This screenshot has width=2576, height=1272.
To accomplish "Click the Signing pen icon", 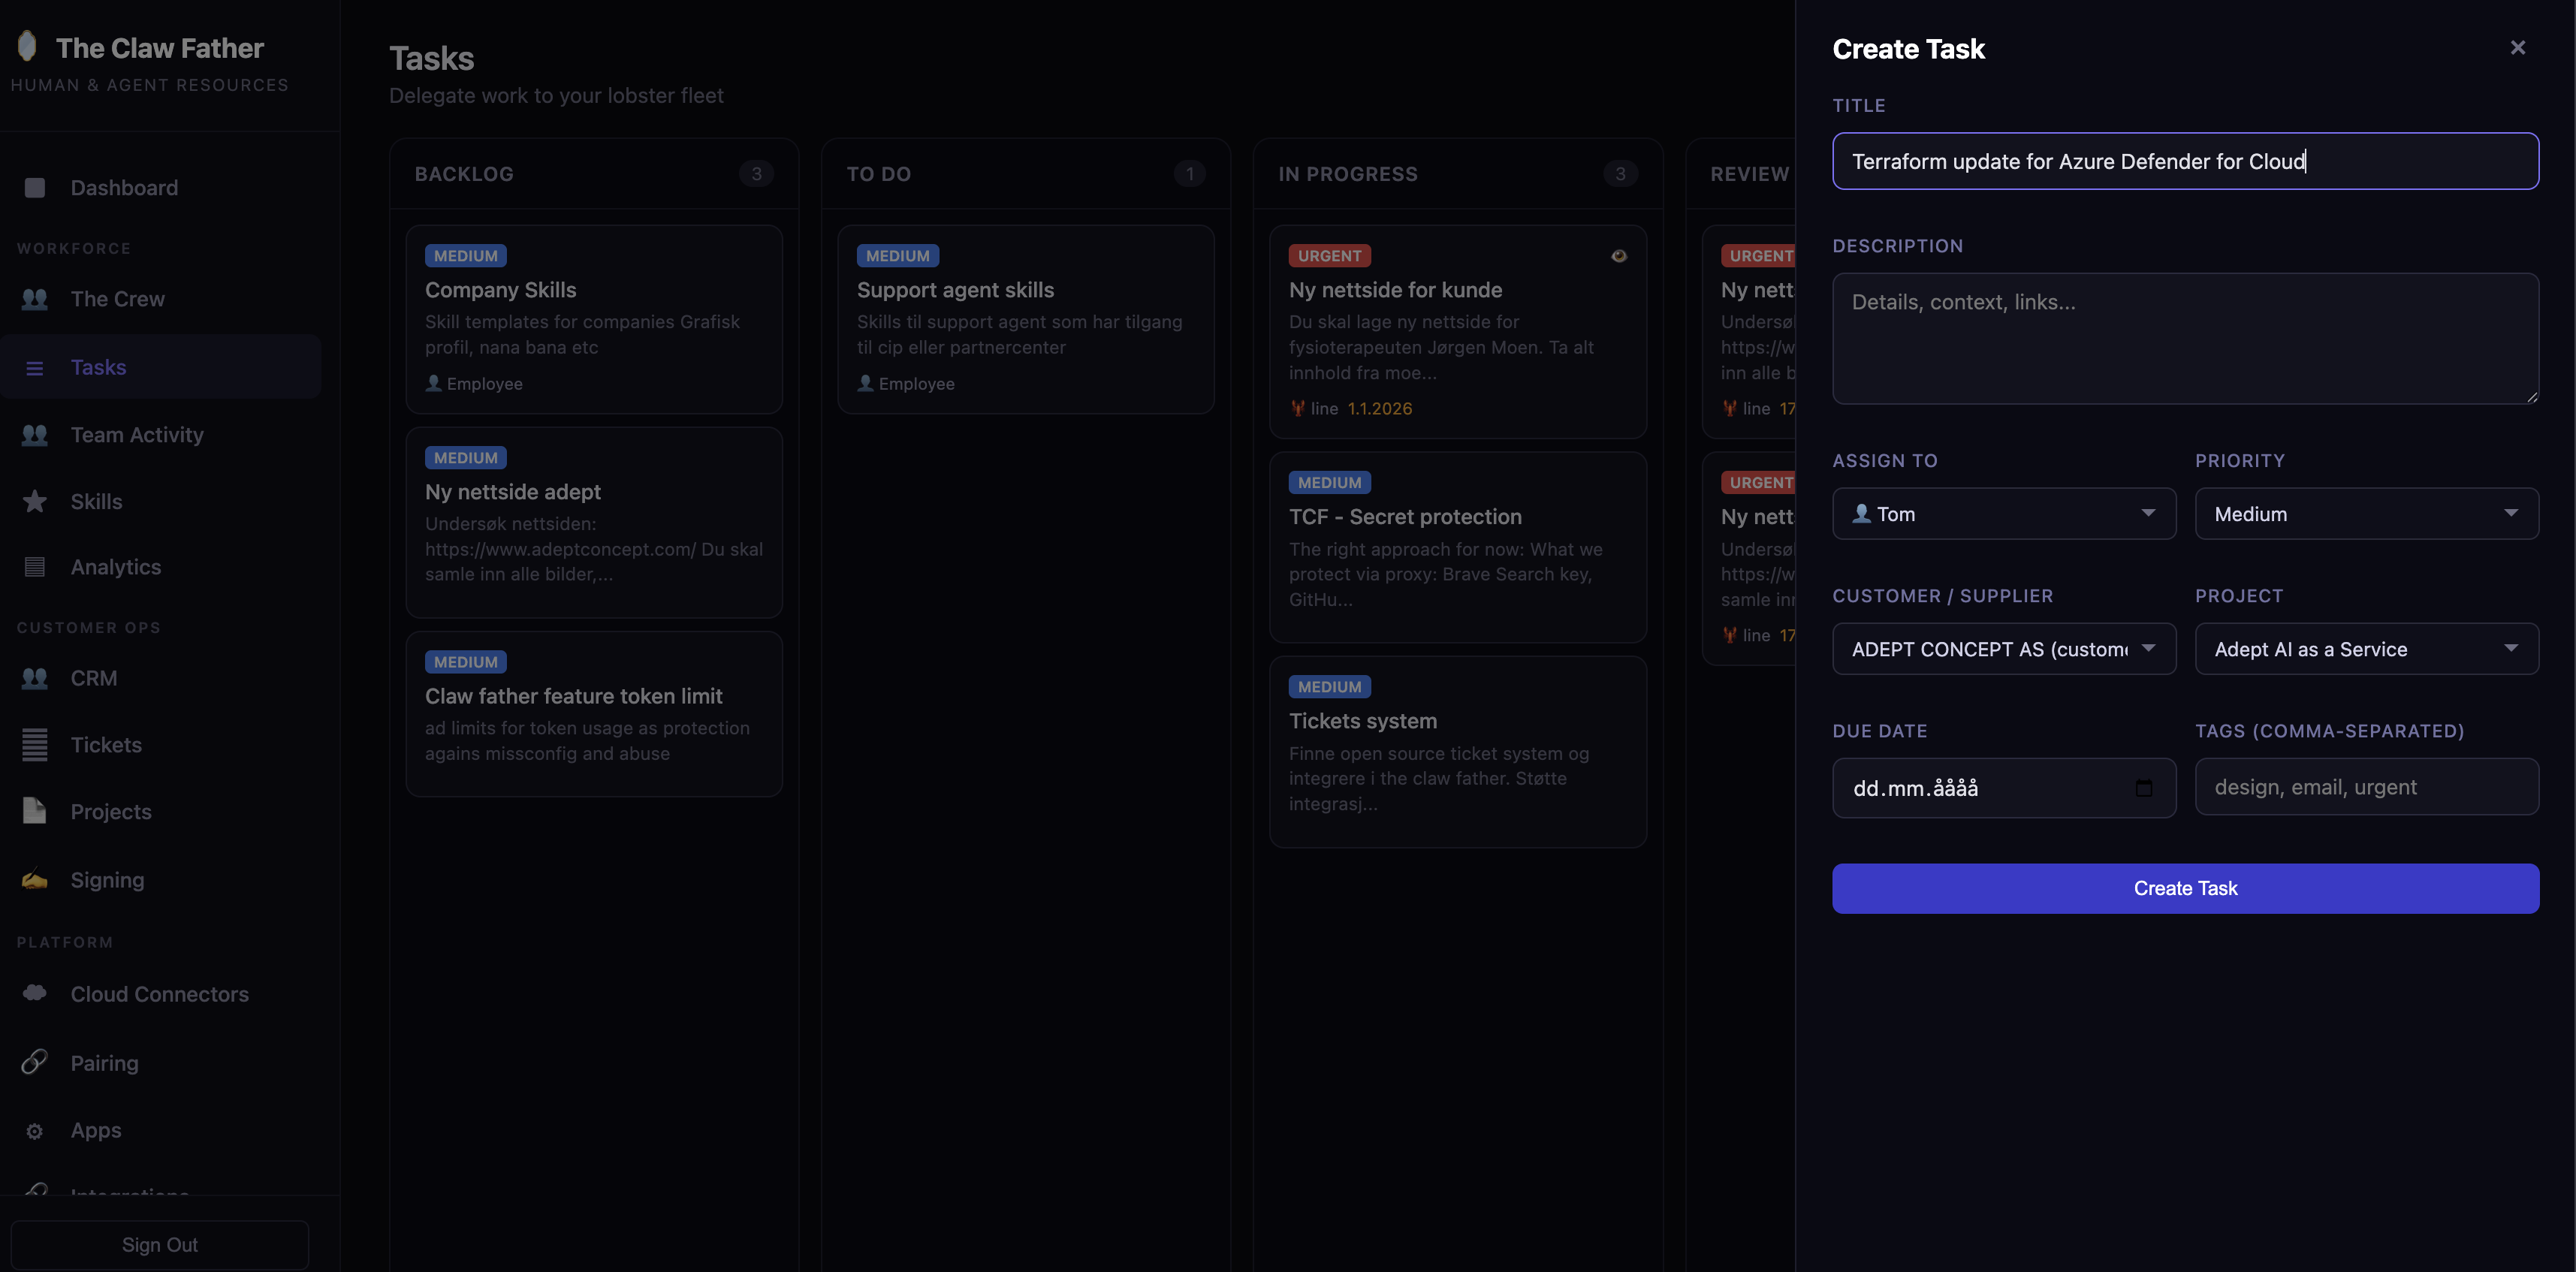I will pyautogui.click(x=35, y=880).
